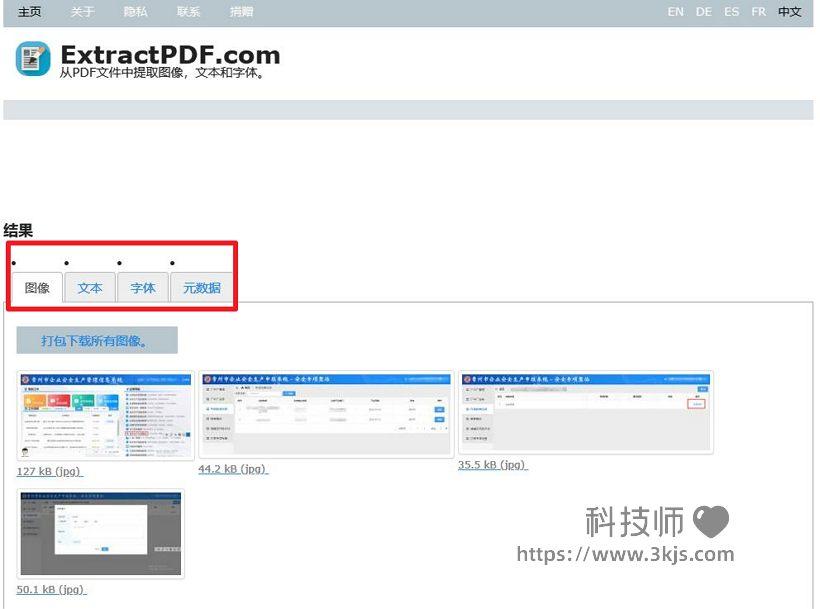
Task: Open the 捐赠 donate menu item
Action: pos(241,12)
